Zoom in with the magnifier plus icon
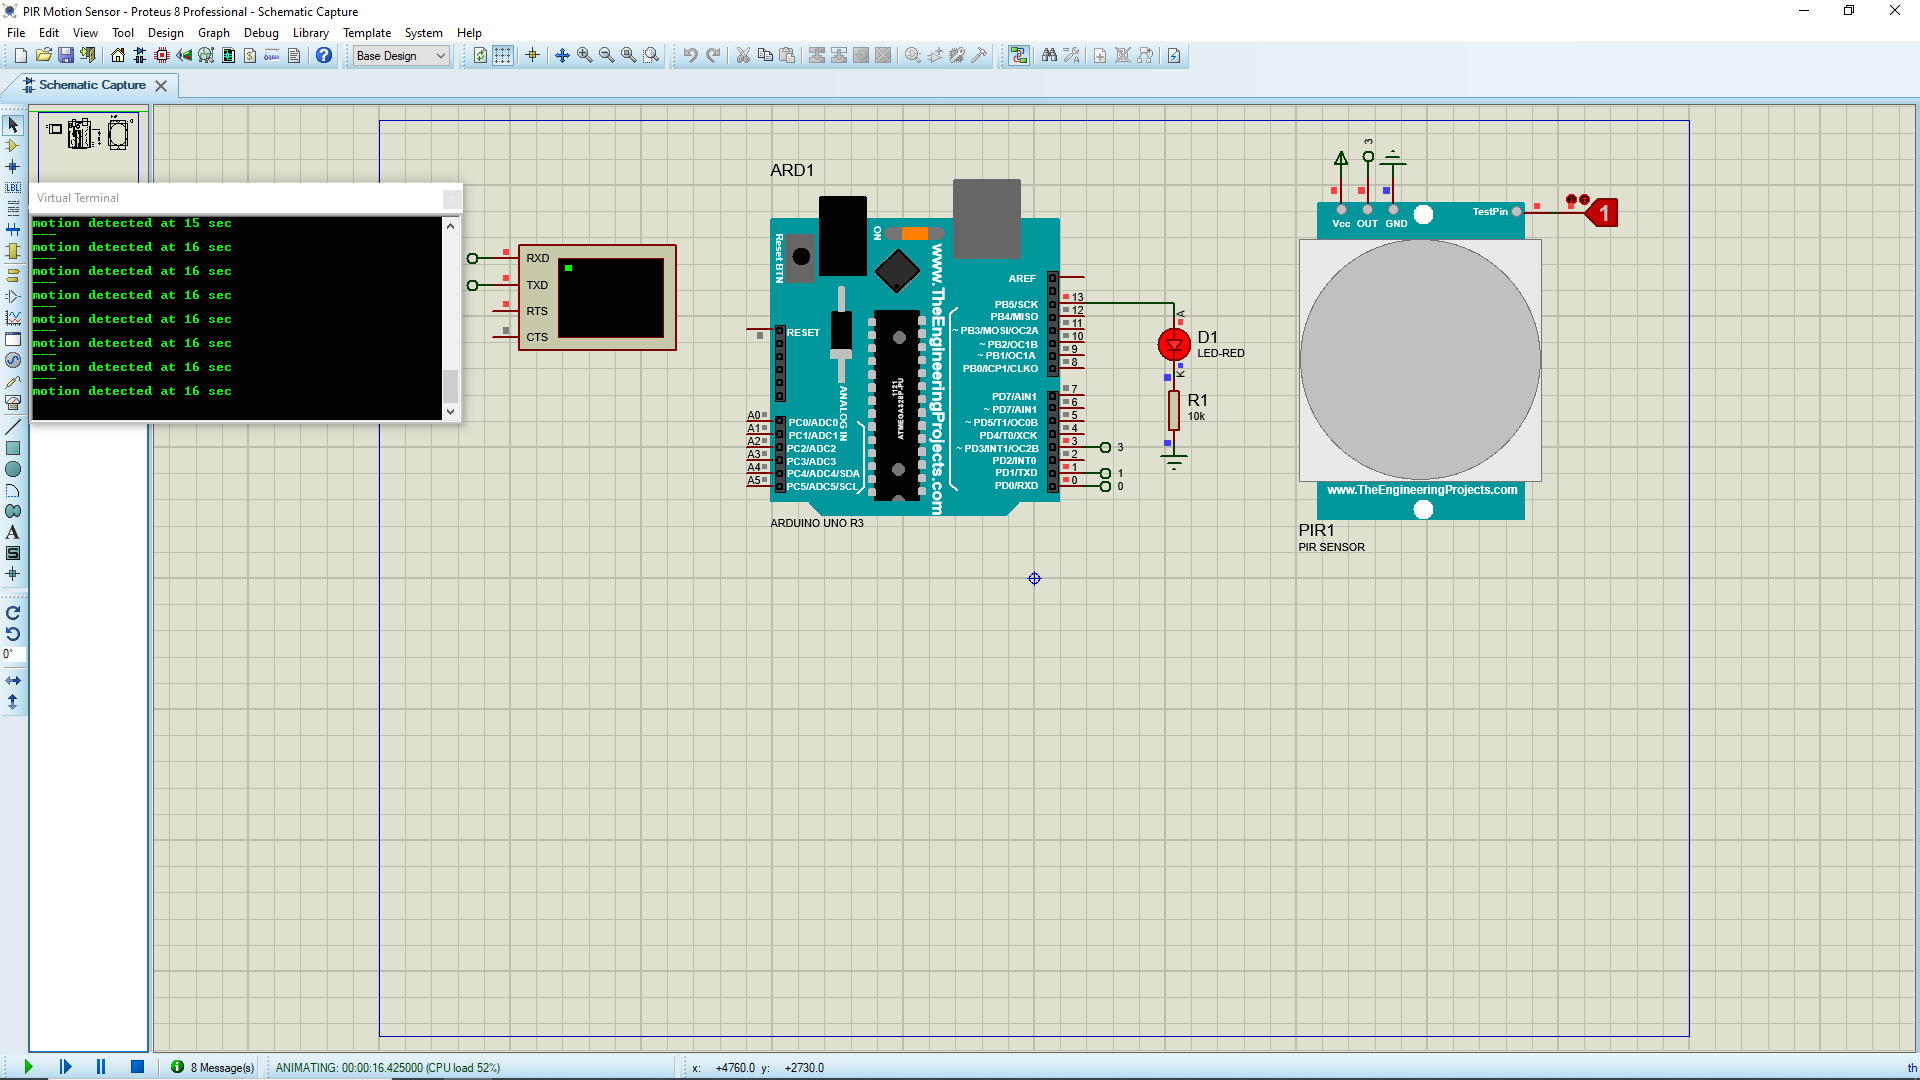The image size is (1920, 1080). [x=584, y=56]
